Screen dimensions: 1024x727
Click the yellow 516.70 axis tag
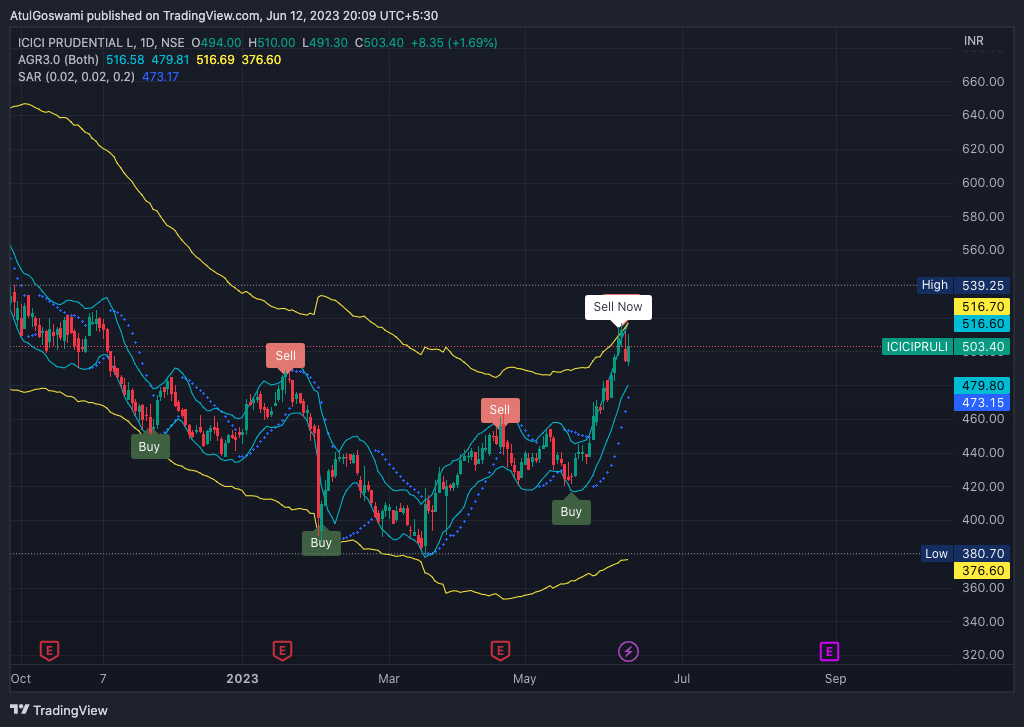click(x=982, y=307)
